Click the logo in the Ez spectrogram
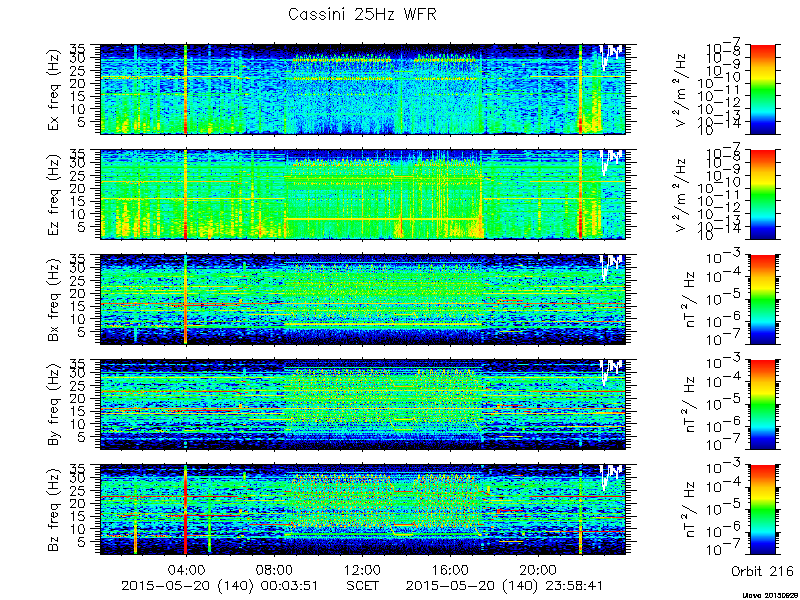This screenshot has width=800, height=600. [611, 161]
